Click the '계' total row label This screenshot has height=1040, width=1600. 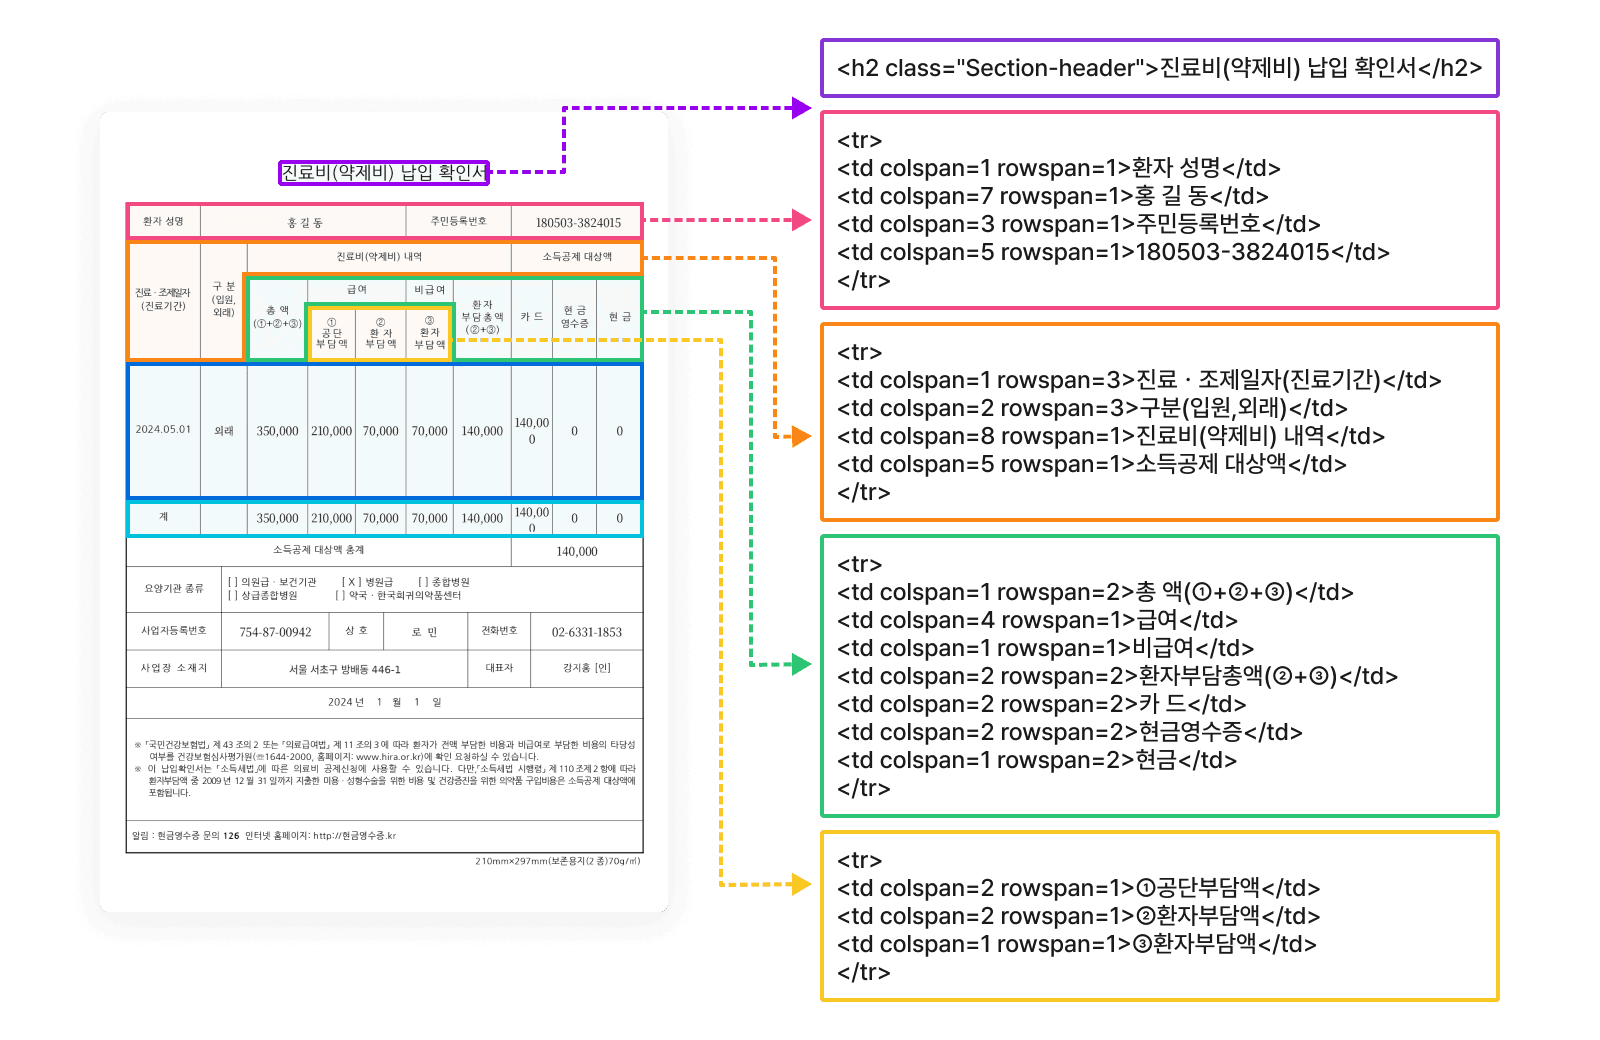coord(163,517)
